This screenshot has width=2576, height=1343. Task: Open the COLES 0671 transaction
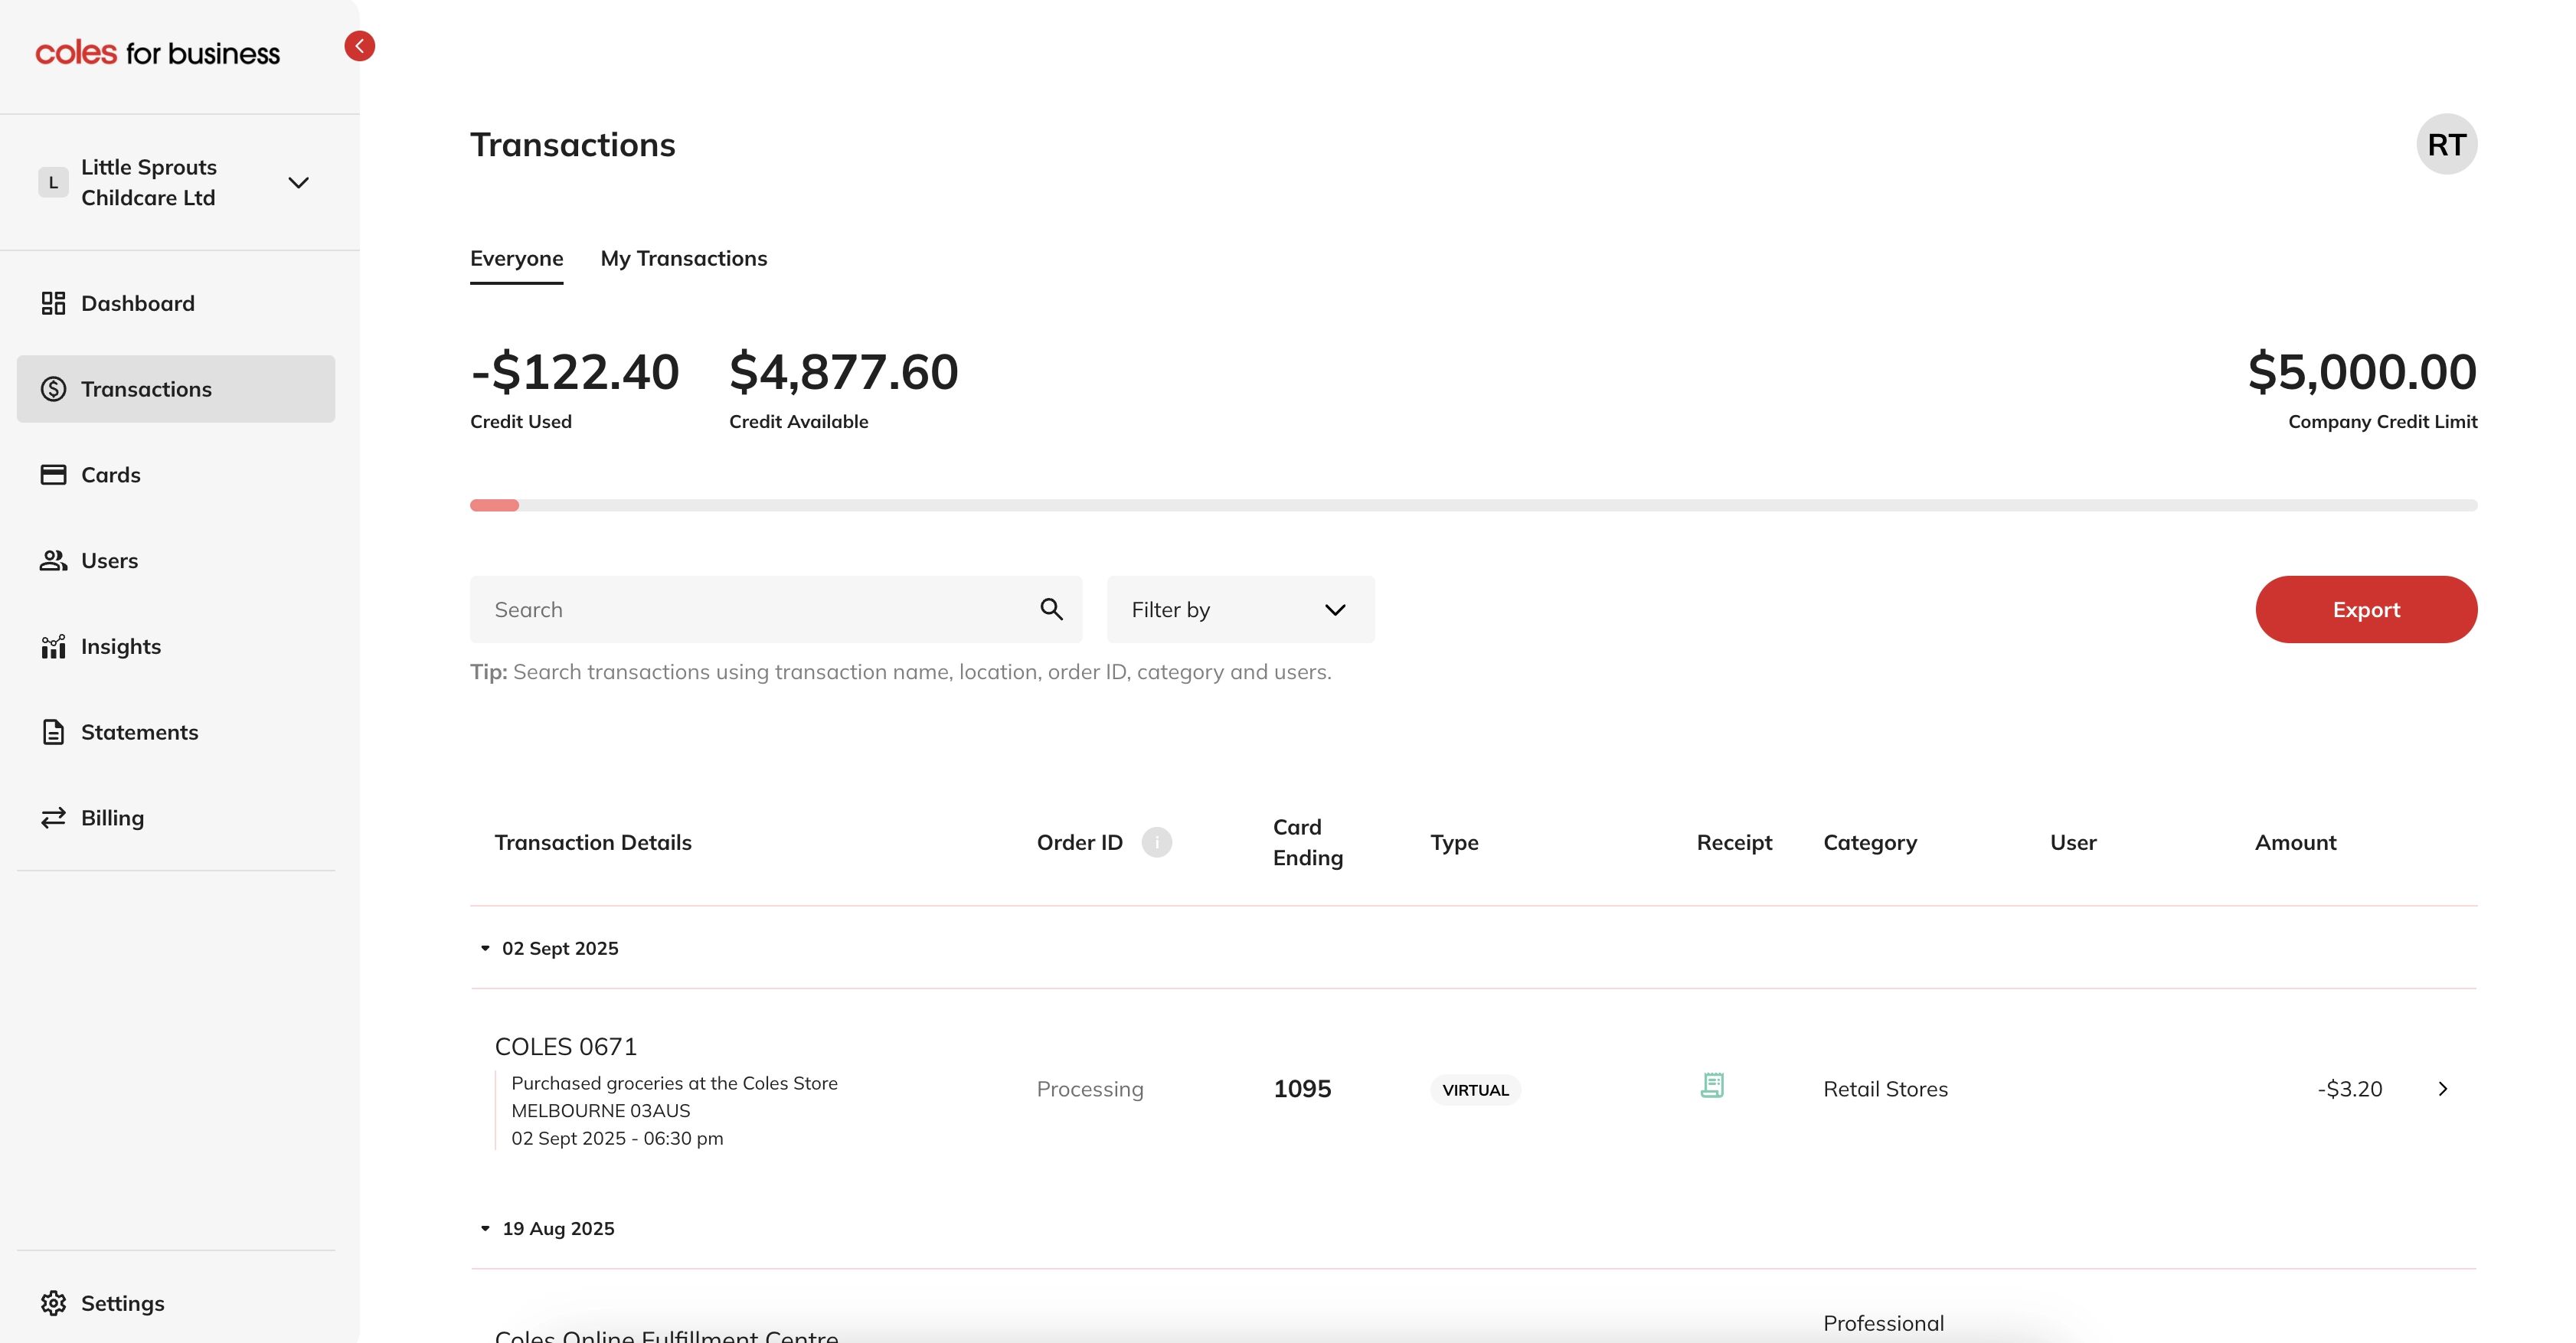(1473, 1089)
